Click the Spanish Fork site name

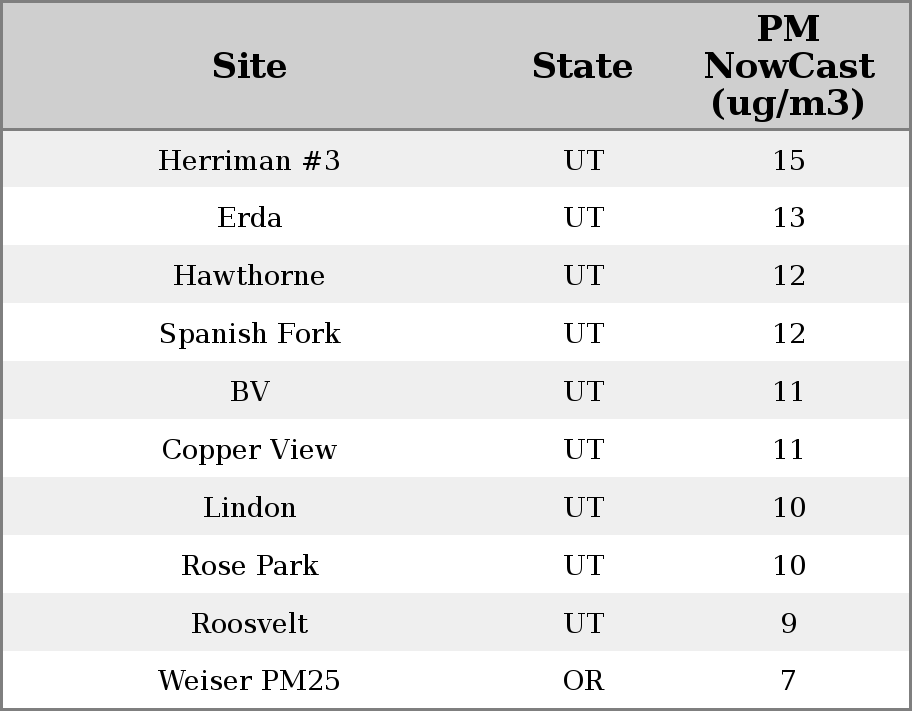pyautogui.click(x=249, y=333)
